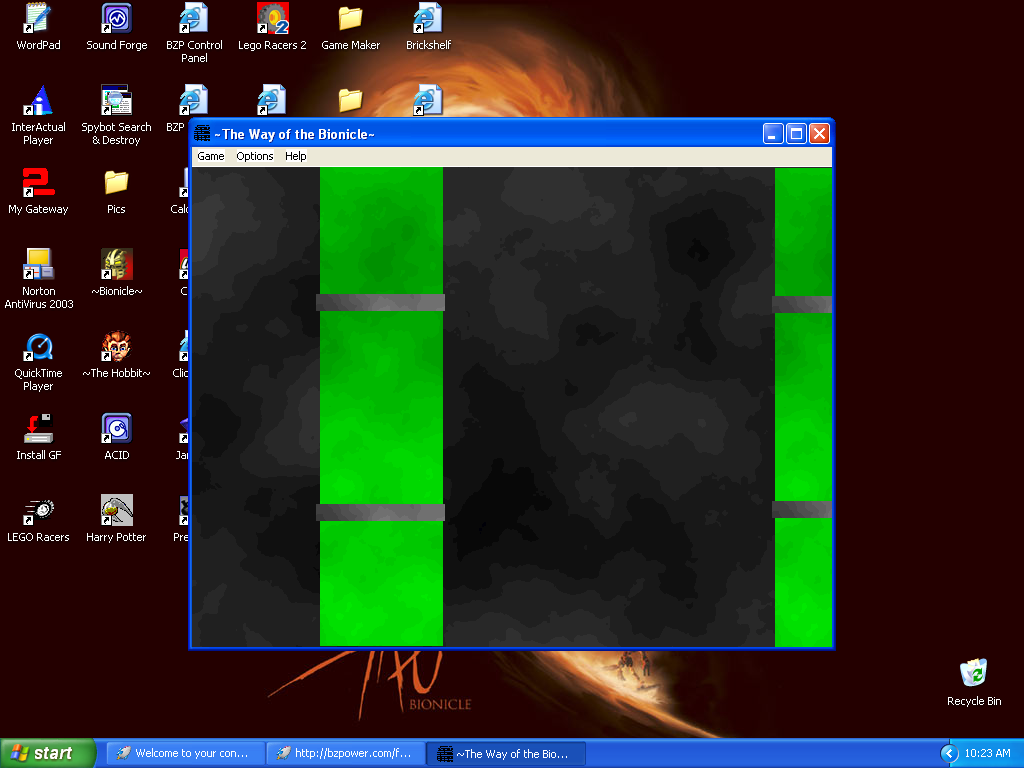Start Lego Racers 2 from desktop

point(272,27)
